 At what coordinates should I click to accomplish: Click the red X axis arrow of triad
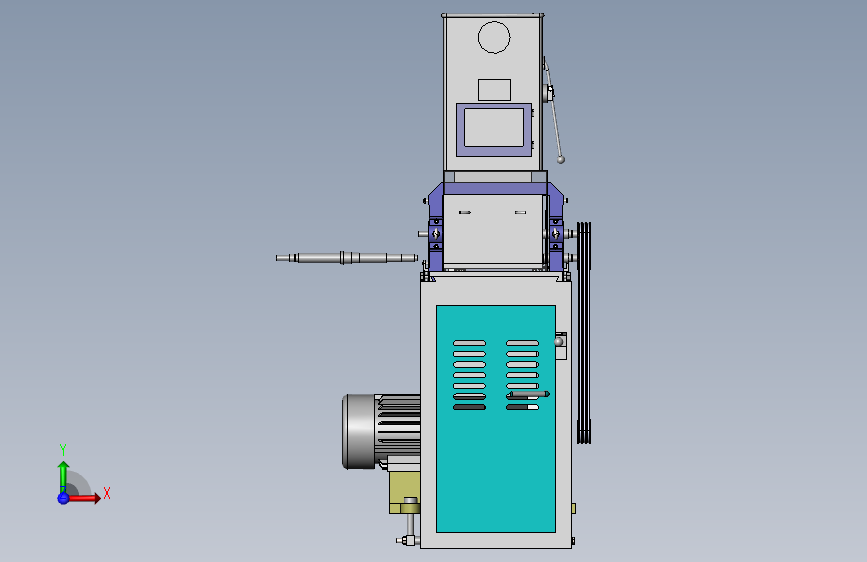pyautogui.click(x=84, y=498)
